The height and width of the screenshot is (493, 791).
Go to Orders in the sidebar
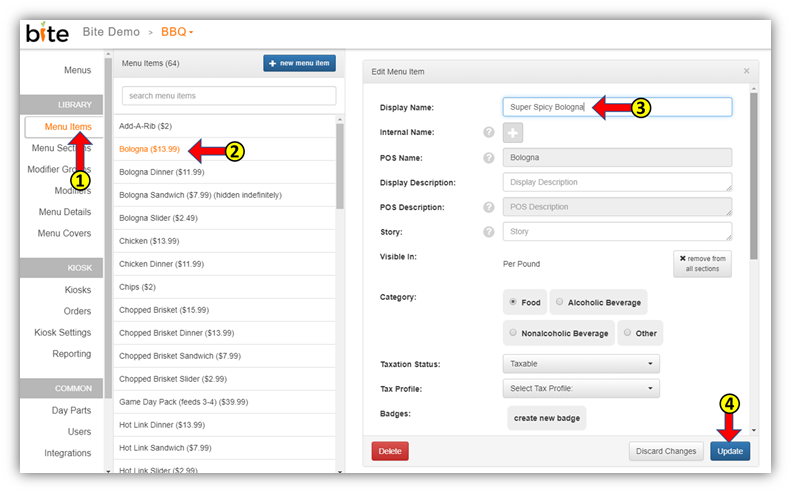[x=77, y=311]
